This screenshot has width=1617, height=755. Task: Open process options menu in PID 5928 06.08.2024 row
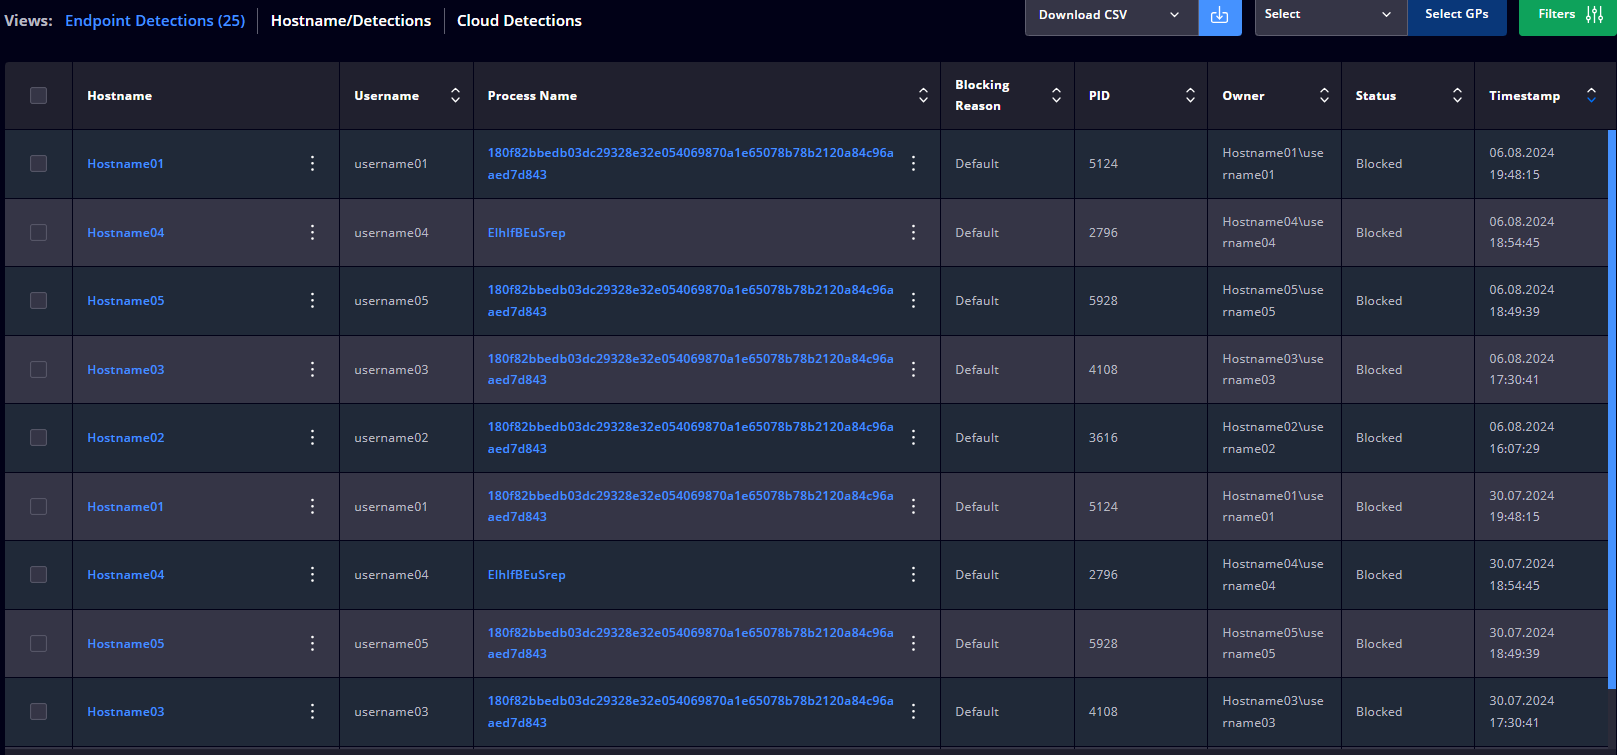[913, 300]
